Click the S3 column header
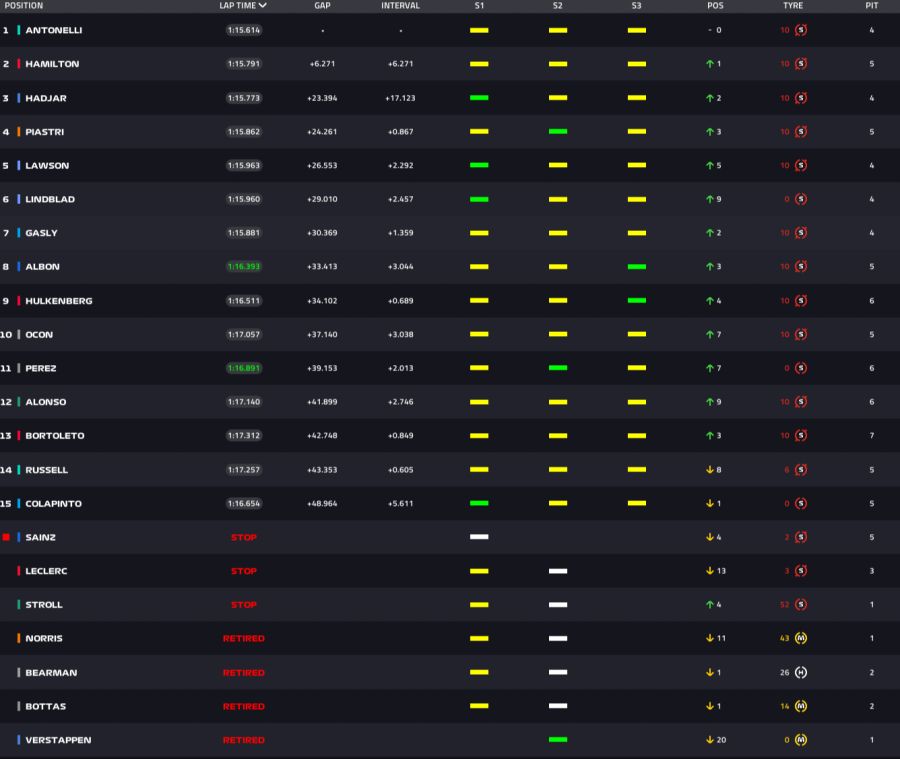Viewport: 900px width, 759px height. (x=636, y=6)
